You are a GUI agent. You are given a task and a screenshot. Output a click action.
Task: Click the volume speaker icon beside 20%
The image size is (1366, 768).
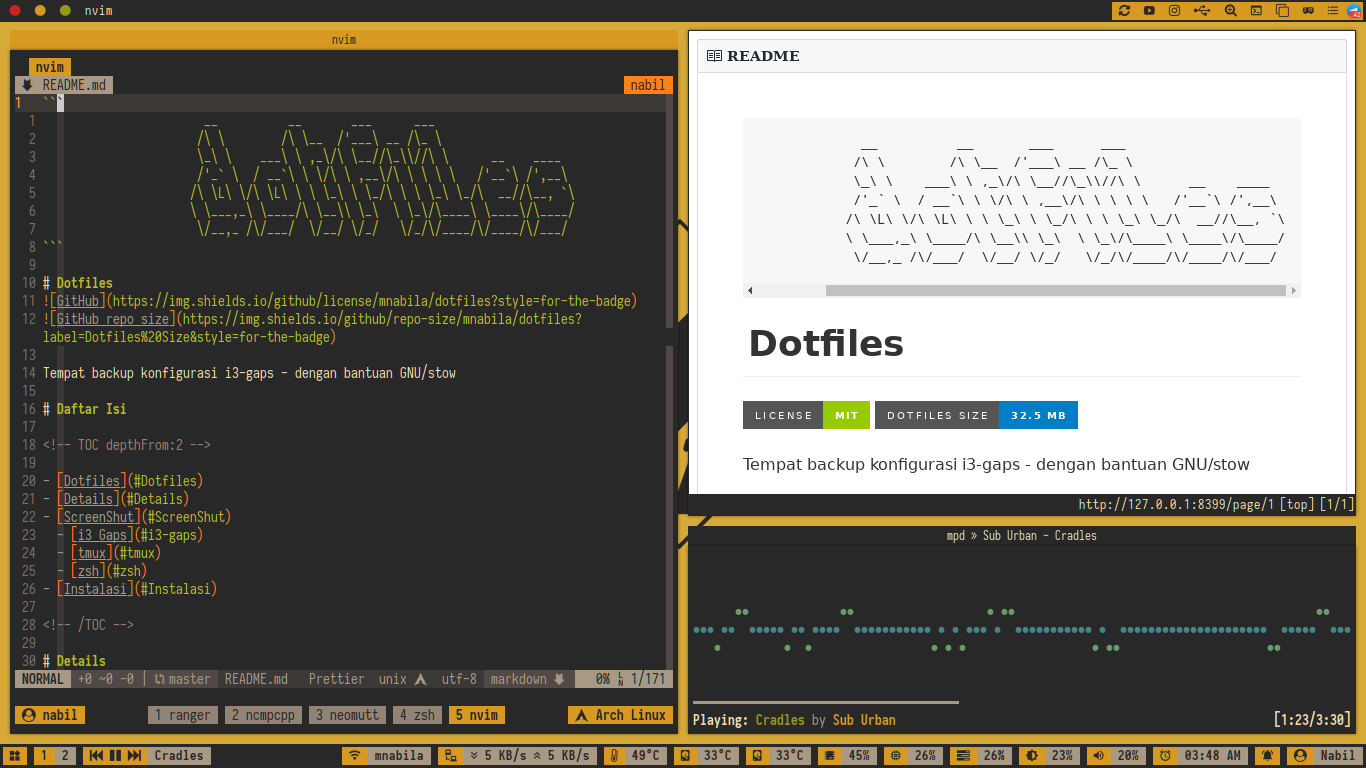tap(1098, 756)
